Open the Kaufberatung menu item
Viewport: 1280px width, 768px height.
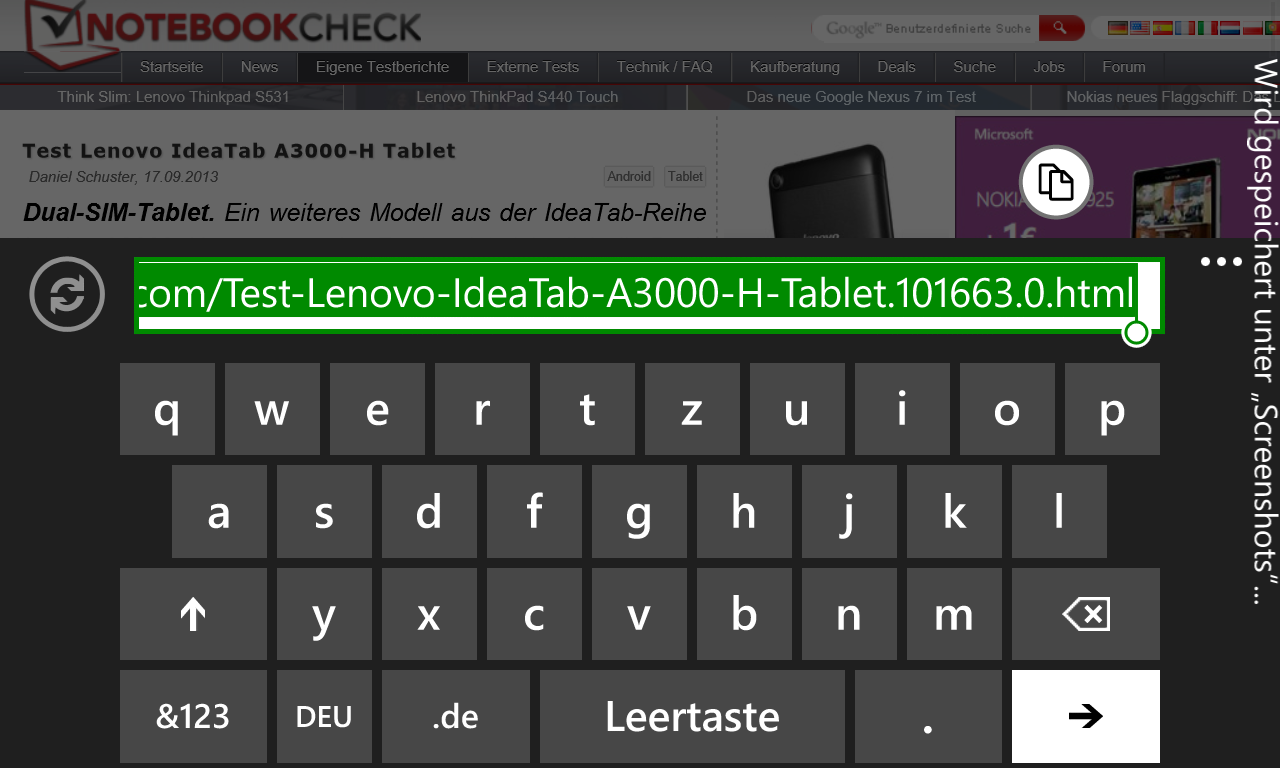click(x=795, y=67)
